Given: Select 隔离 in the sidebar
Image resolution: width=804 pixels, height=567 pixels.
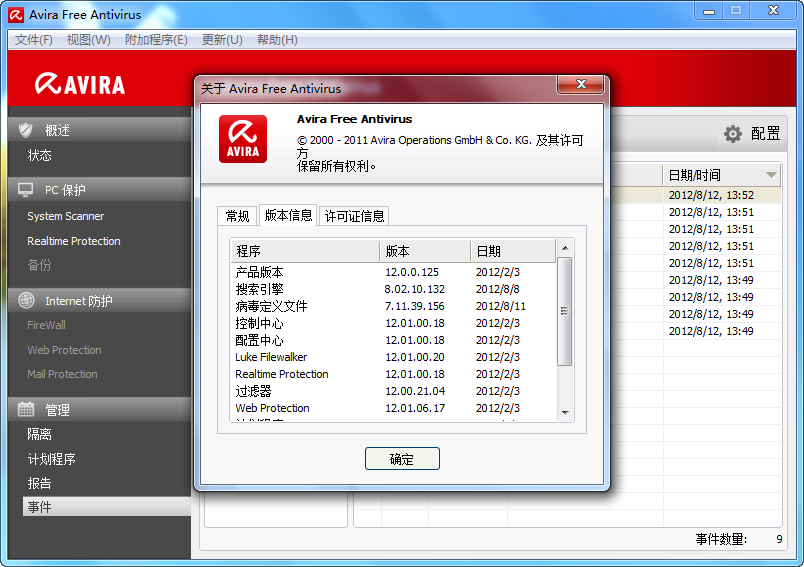Looking at the screenshot, I should tap(40, 435).
